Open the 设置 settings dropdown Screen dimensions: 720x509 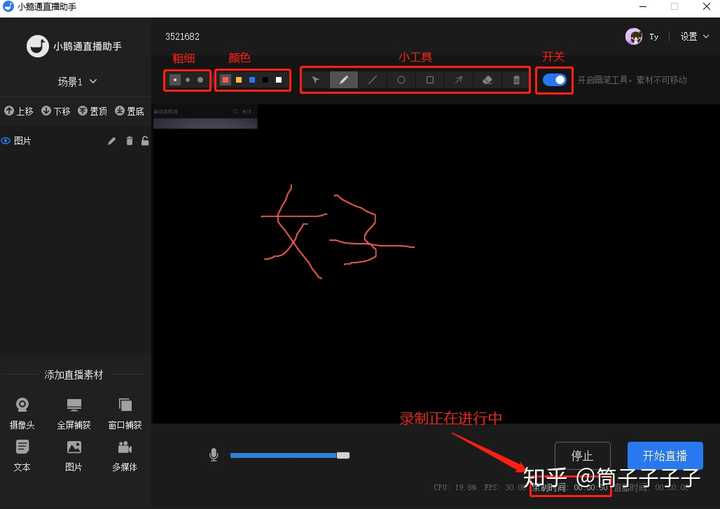694,36
